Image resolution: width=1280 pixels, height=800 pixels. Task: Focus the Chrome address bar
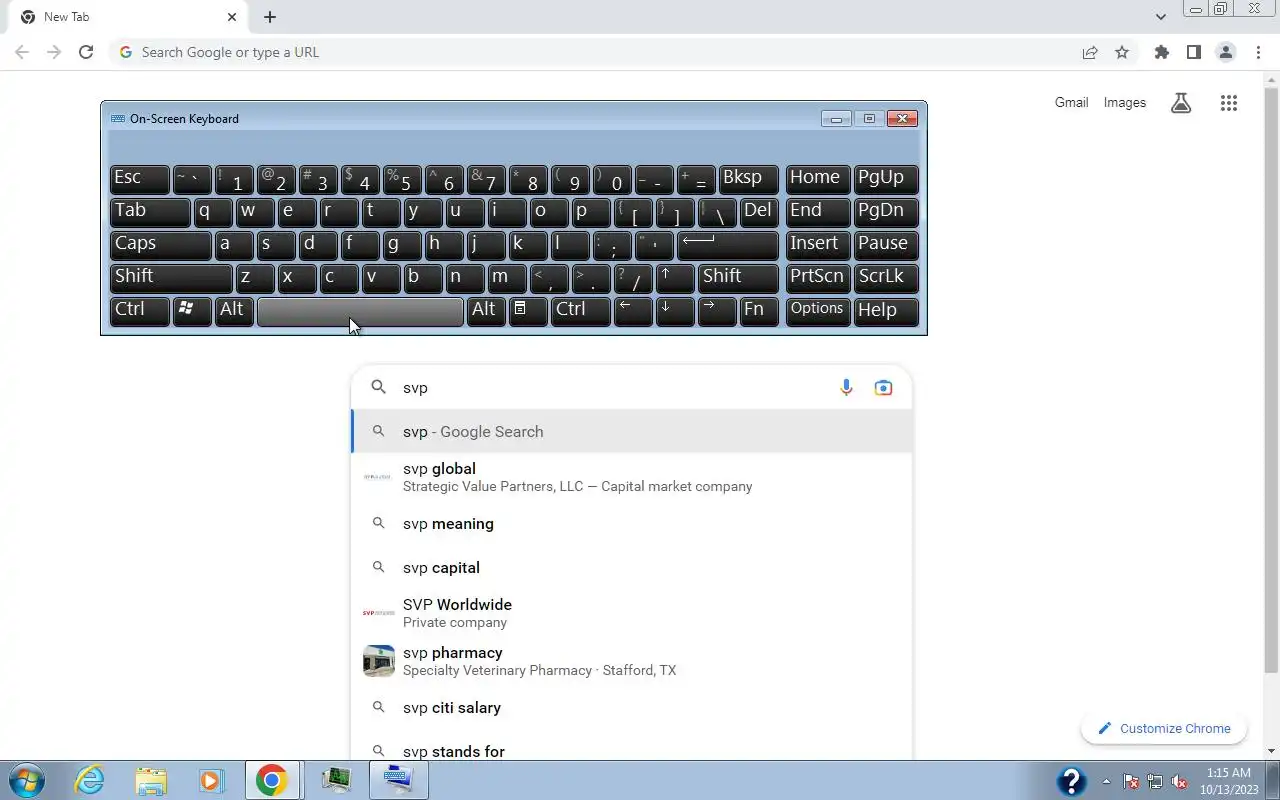(x=600, y=52)
